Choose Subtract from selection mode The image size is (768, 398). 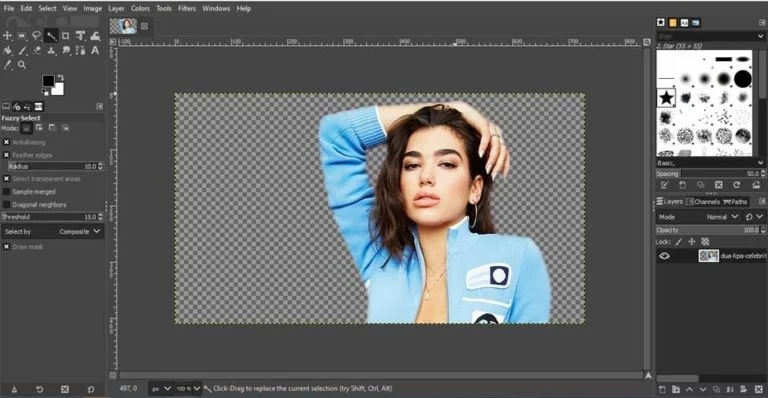click(x=52, y=128)
